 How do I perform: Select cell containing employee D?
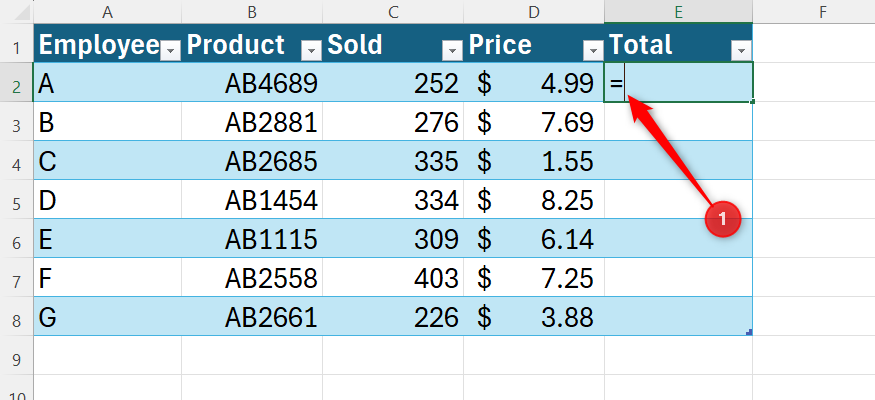tap(108, 199)
